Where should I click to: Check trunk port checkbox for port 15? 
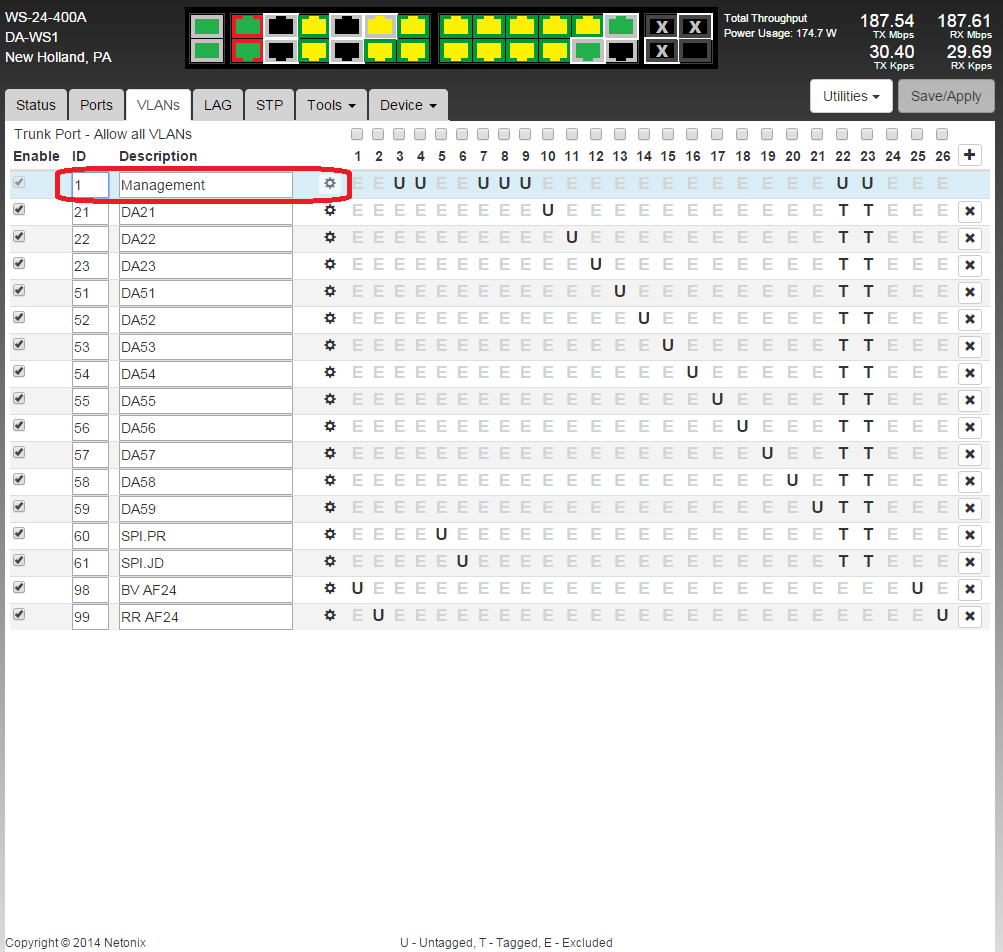pos(668,134)
